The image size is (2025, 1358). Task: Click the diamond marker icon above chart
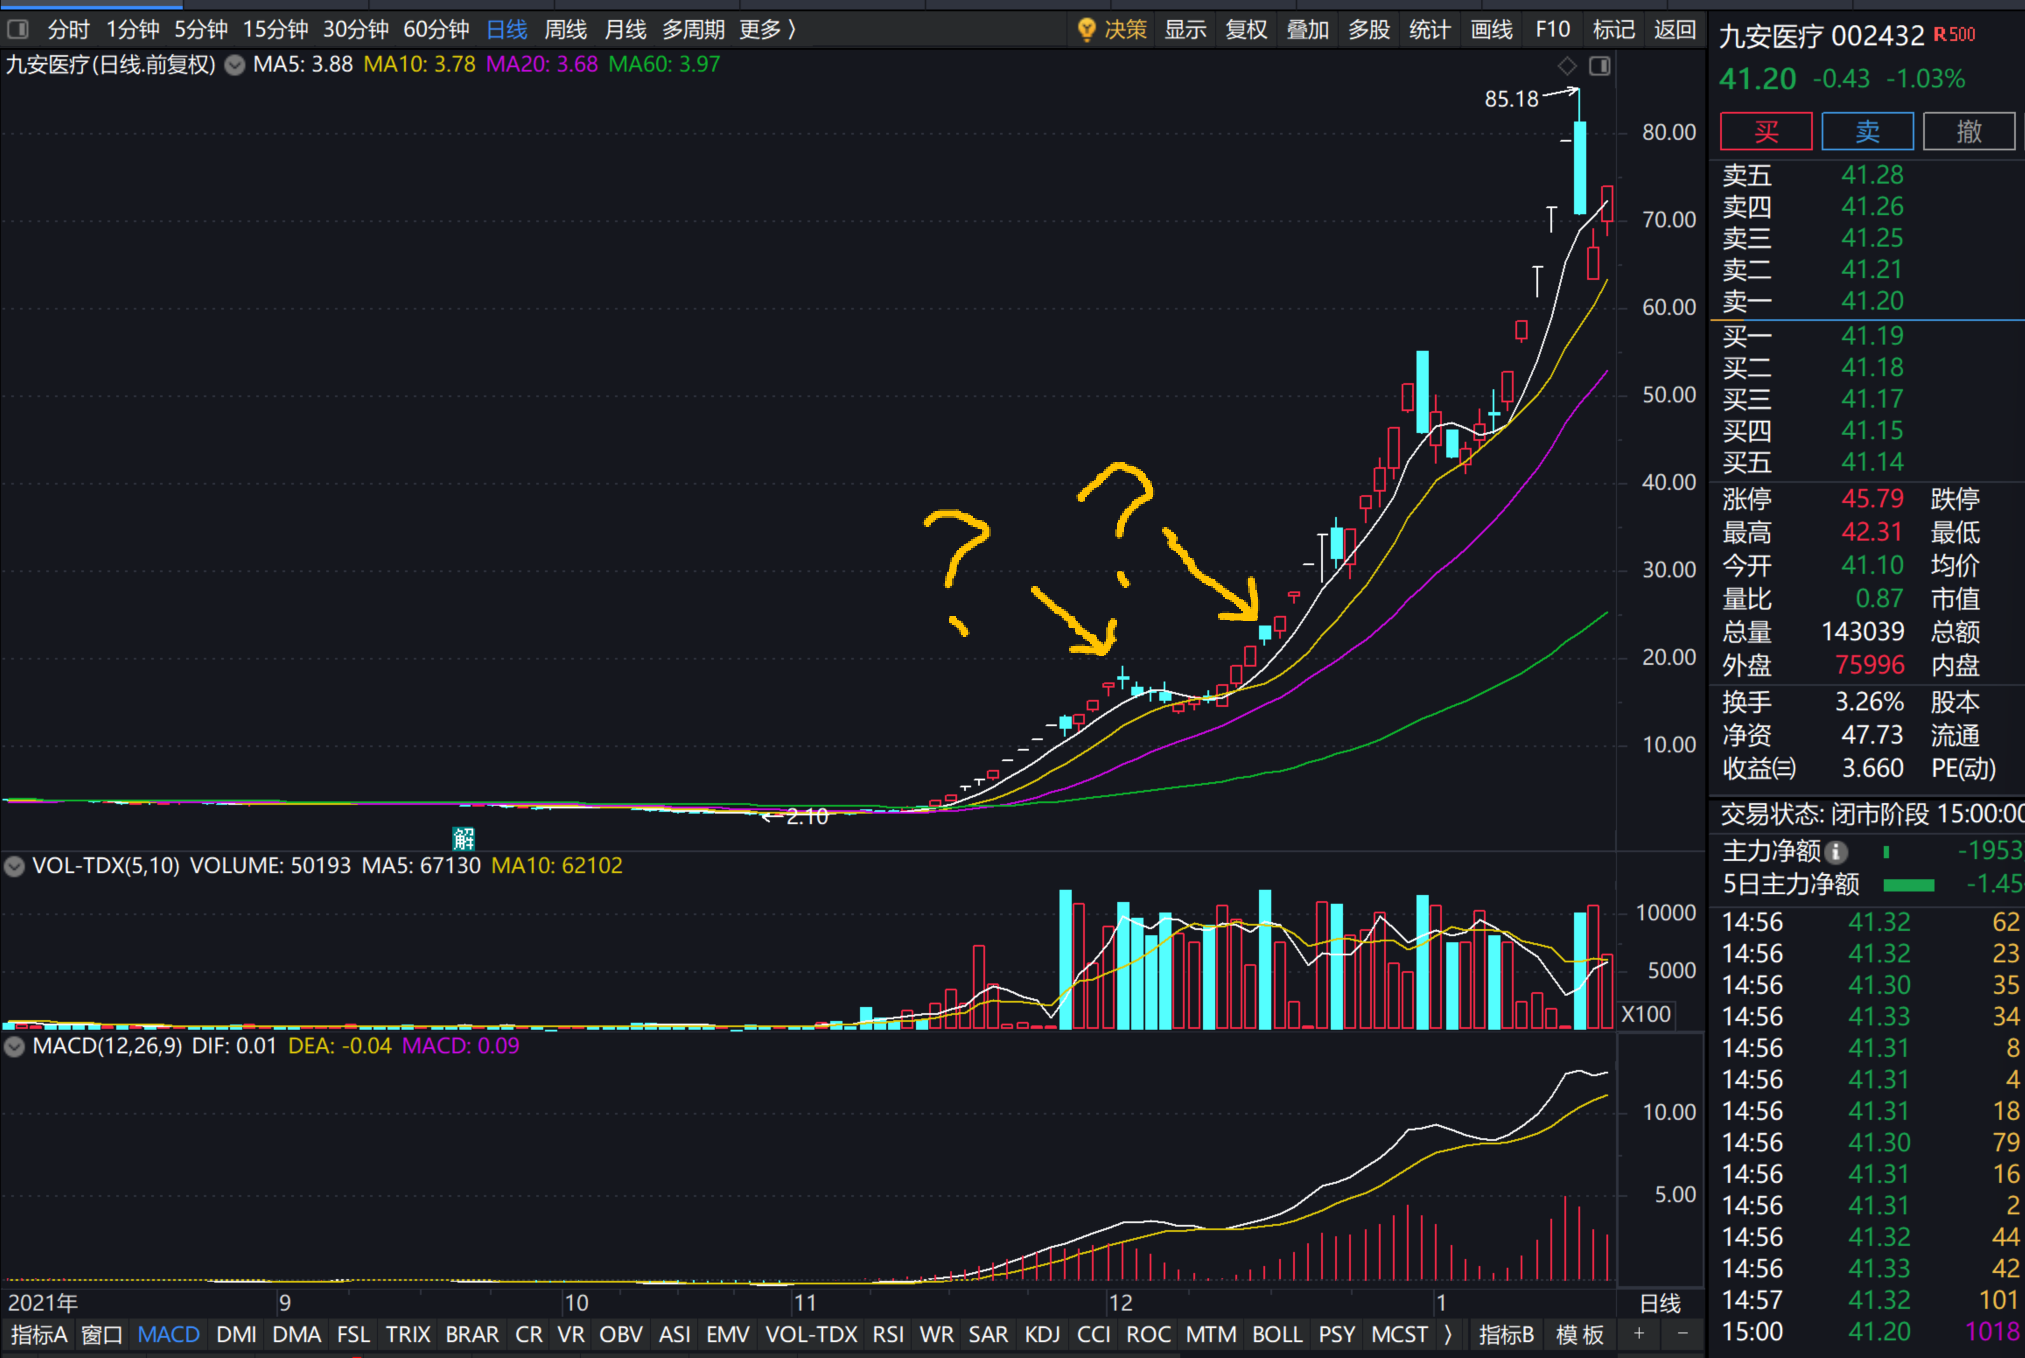[x=1567, y=66]
